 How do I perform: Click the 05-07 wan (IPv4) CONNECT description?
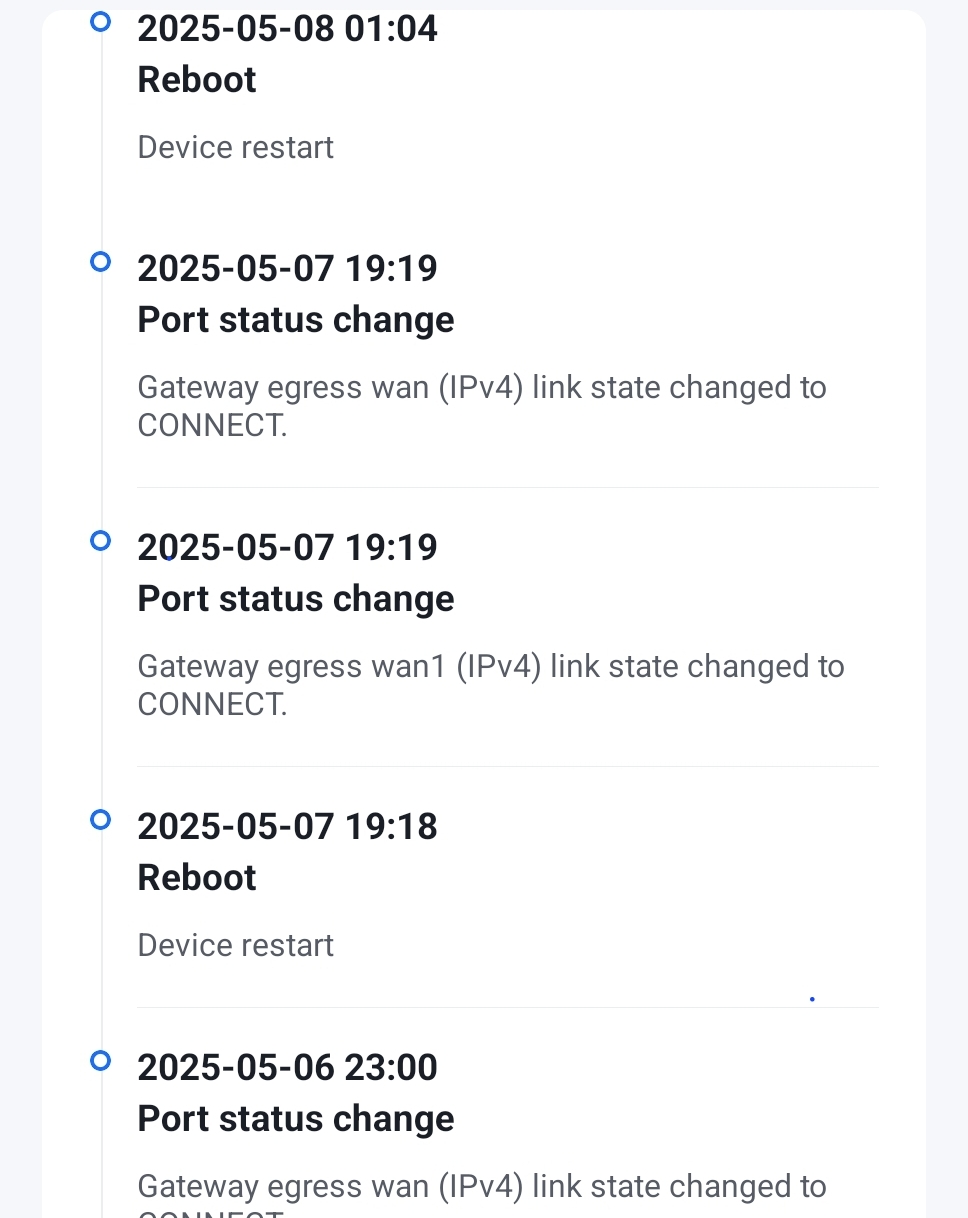click(481, 406)
